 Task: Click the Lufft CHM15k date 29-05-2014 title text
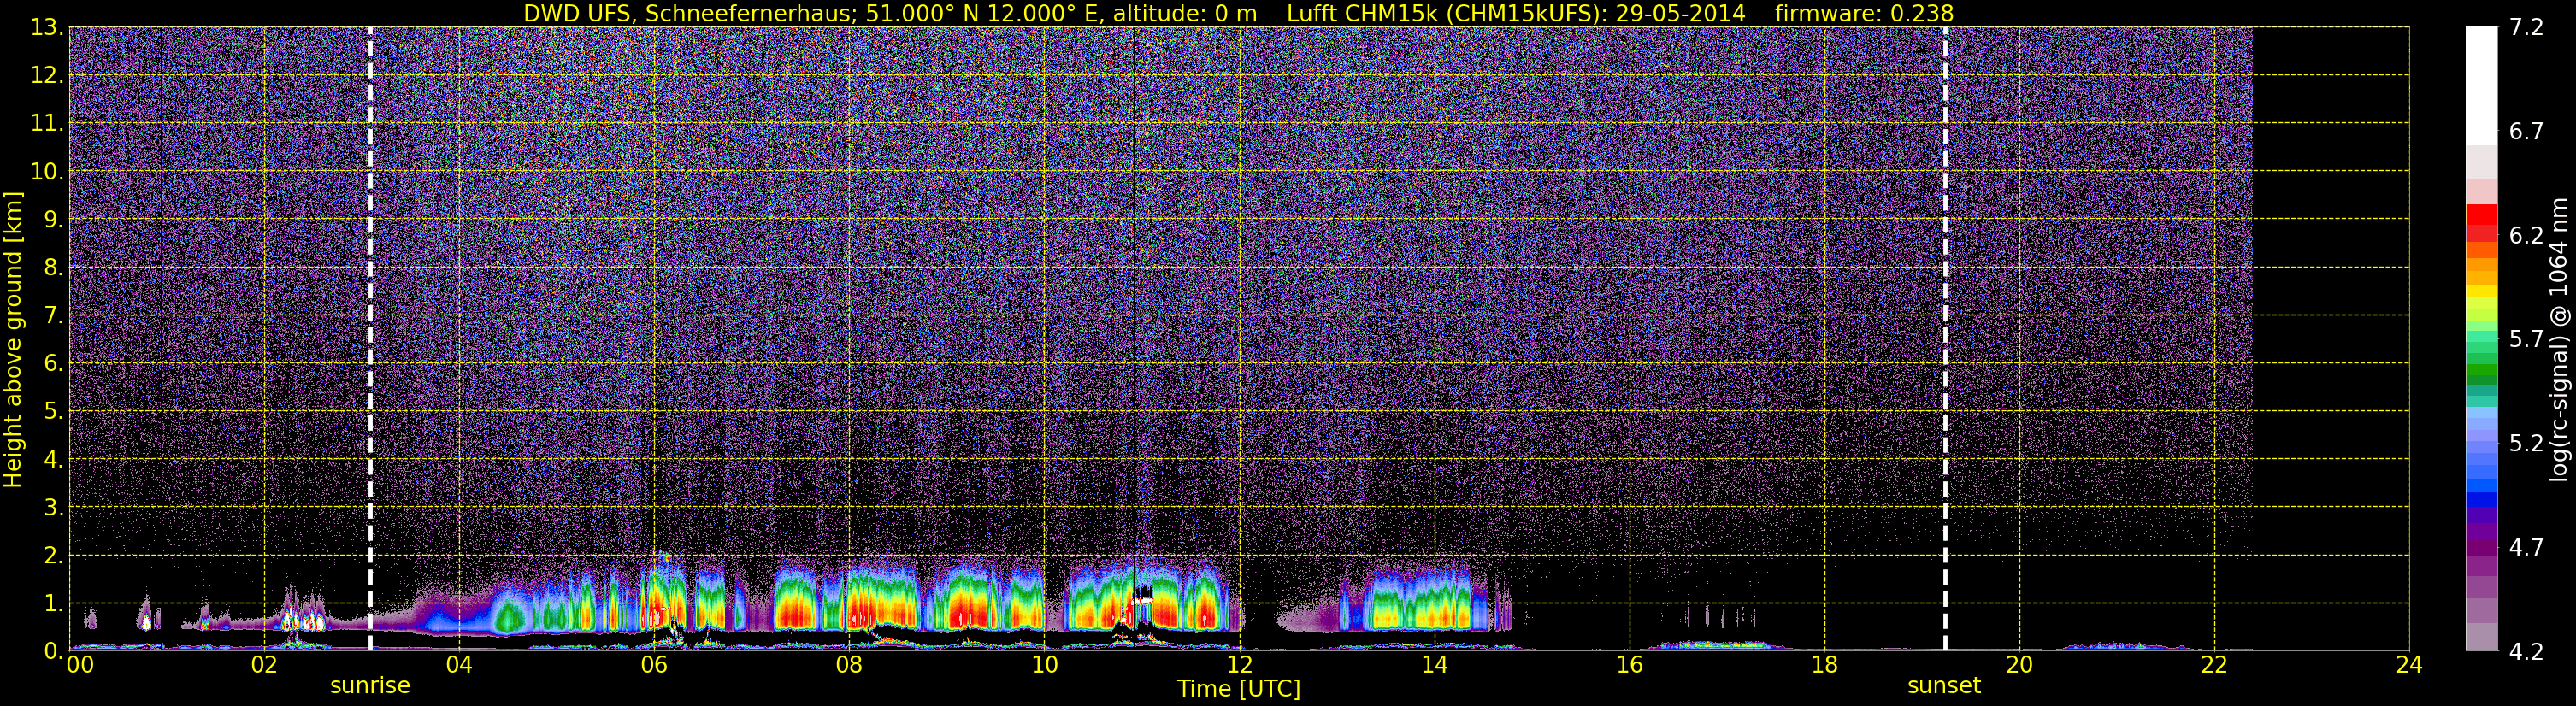[1516, 13]
